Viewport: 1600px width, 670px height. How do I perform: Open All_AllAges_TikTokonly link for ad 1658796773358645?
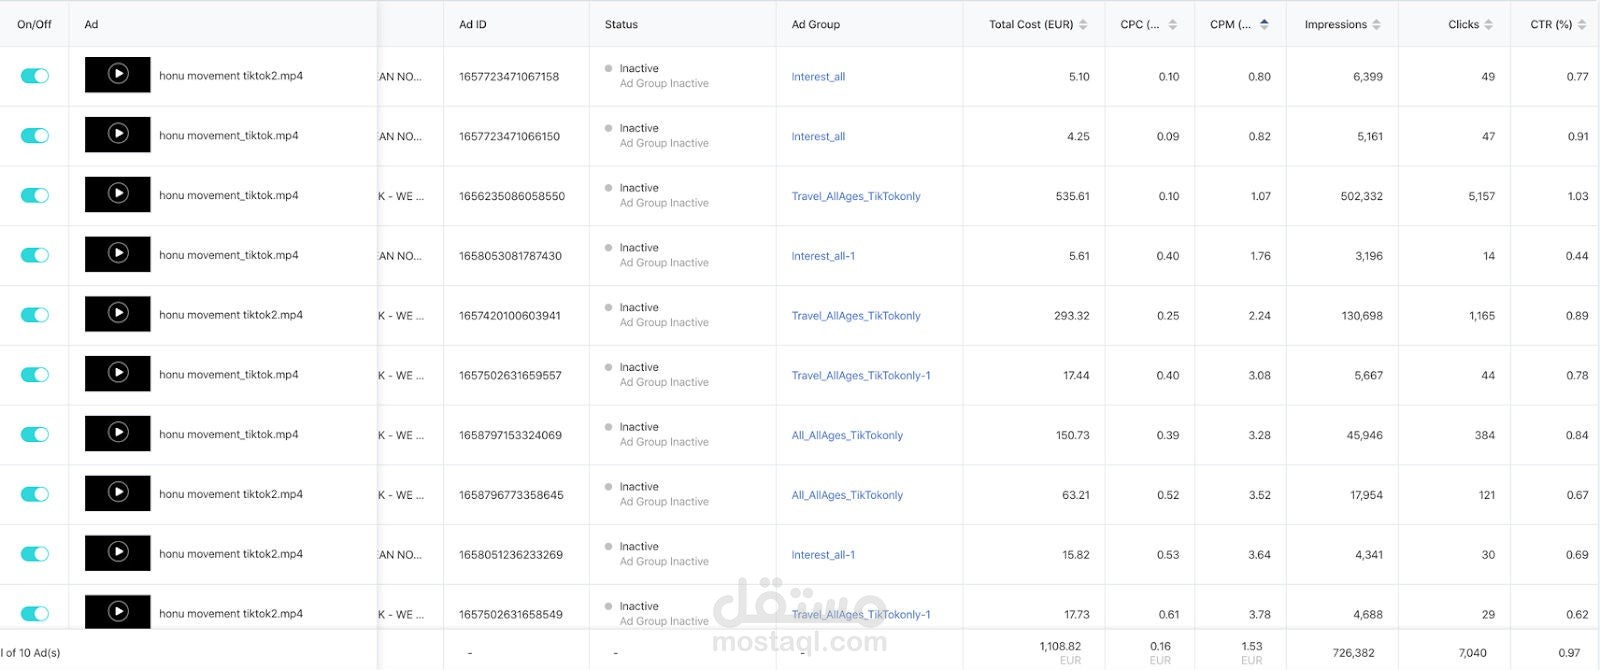coord(847,495)
